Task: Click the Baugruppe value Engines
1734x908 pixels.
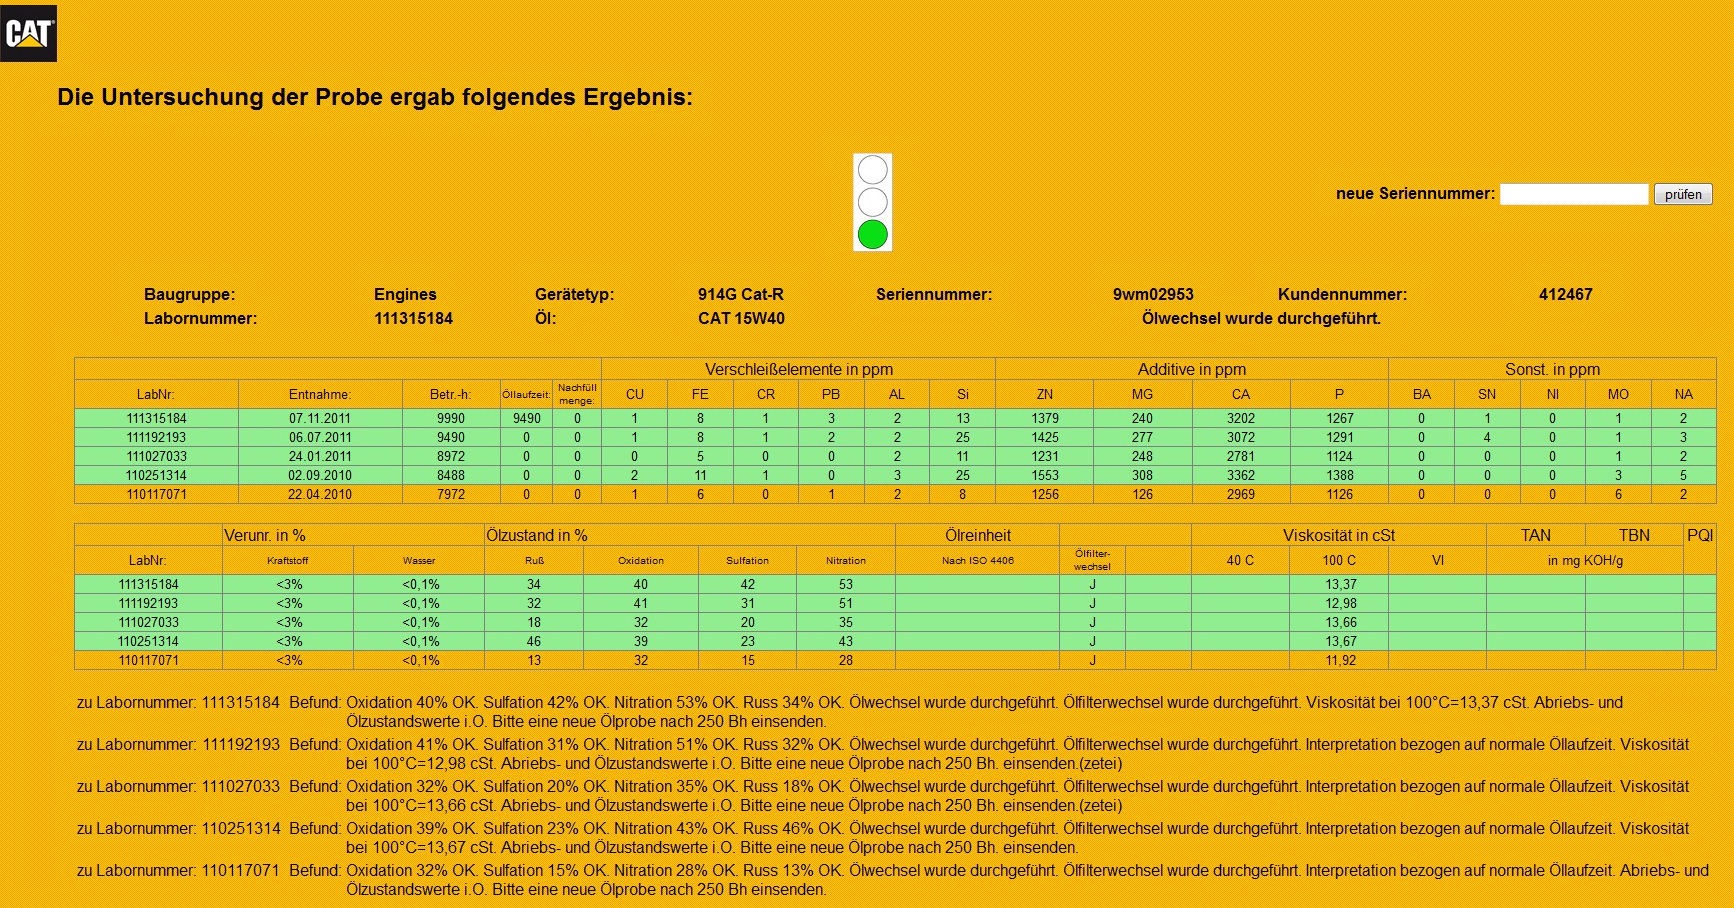Action: click(405, 294)
